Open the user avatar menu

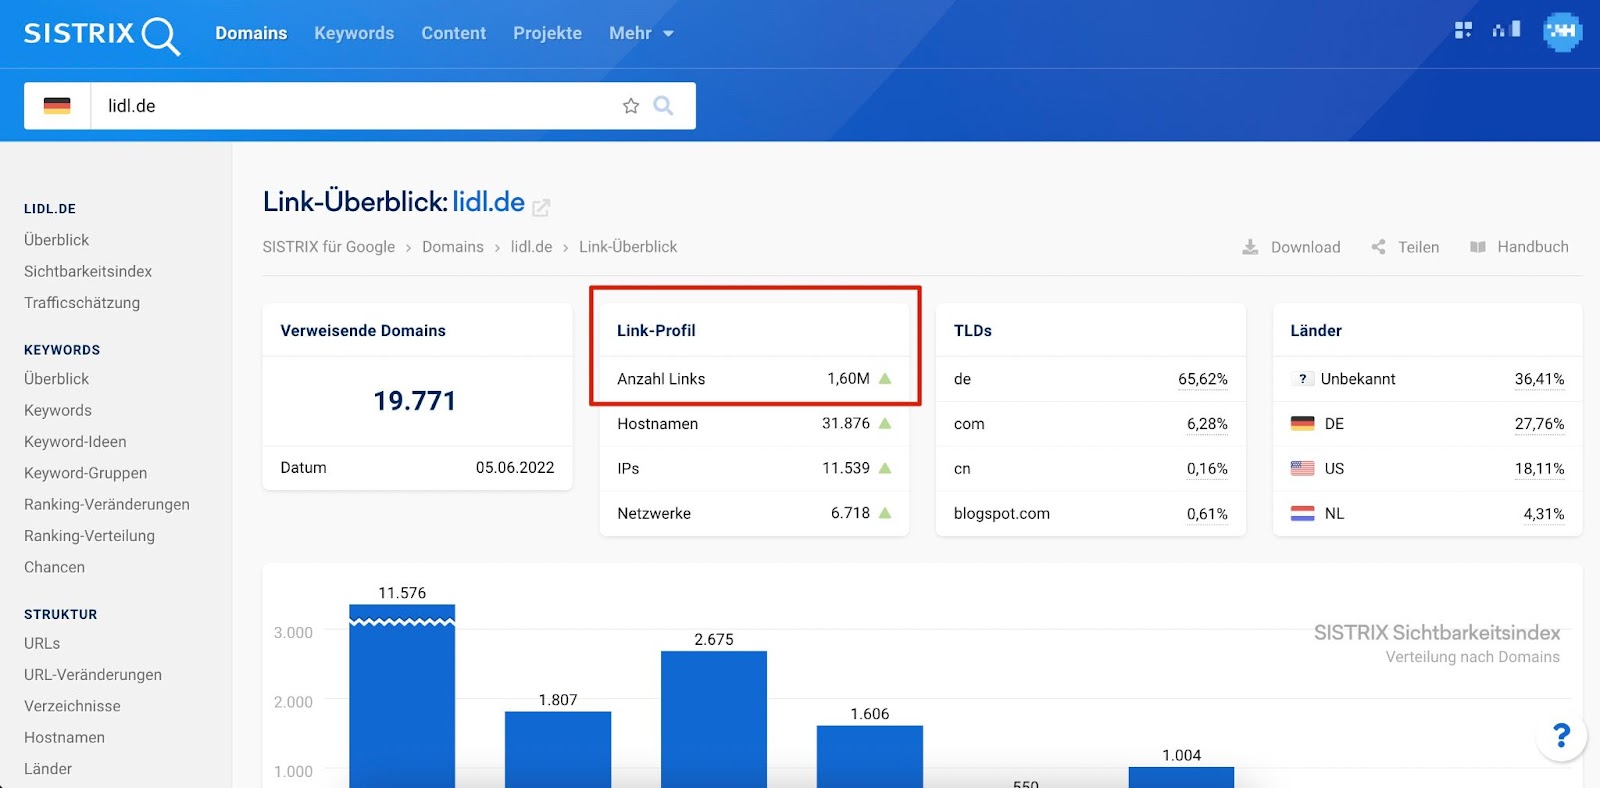pos(1562,32)
